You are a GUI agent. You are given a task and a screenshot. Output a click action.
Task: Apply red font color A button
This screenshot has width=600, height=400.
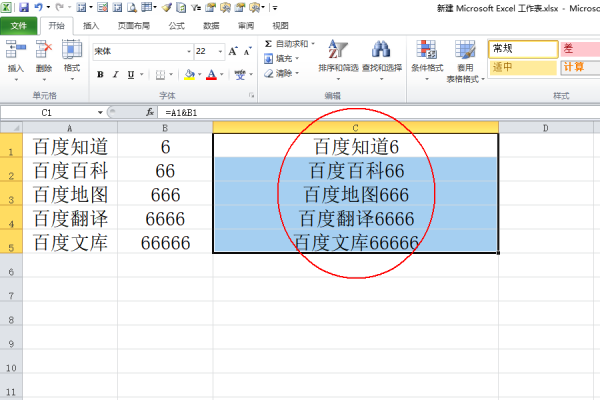[x=212, y=75]
